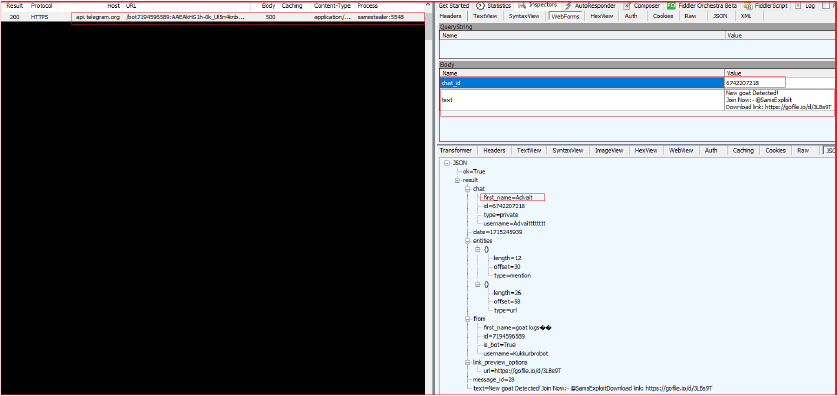The image size is (838, 396).
Task: Open the response Caching tab
Action: (743, 151)
